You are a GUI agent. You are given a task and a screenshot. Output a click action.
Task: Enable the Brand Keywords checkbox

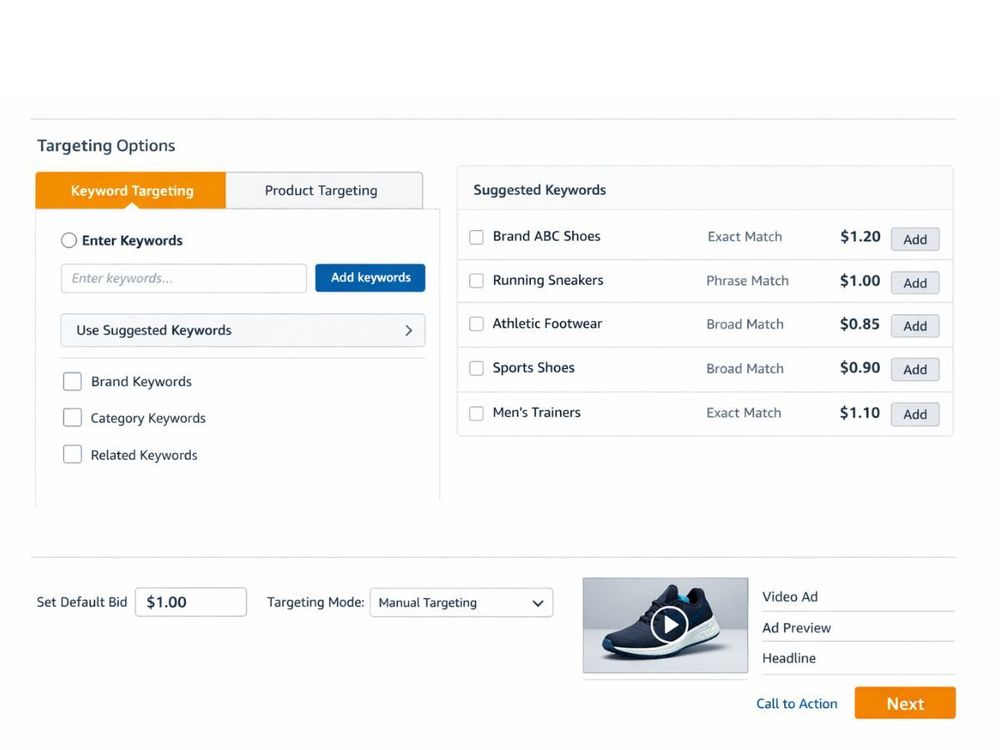coord(73,381)
